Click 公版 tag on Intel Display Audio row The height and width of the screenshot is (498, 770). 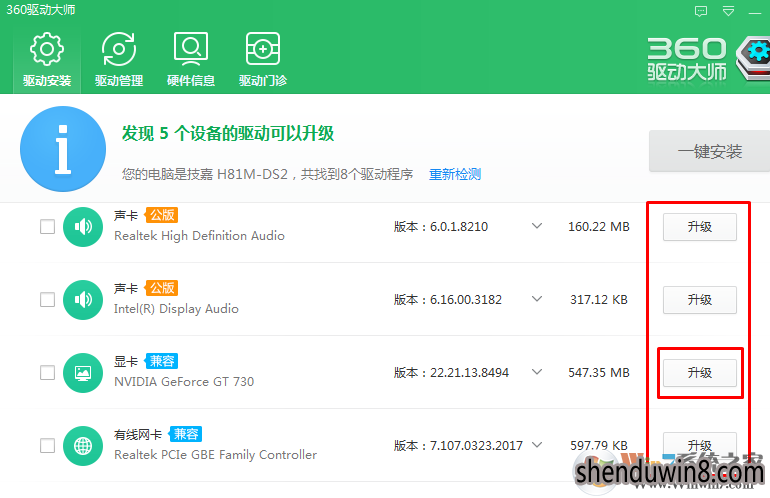(x=162, y=288)
